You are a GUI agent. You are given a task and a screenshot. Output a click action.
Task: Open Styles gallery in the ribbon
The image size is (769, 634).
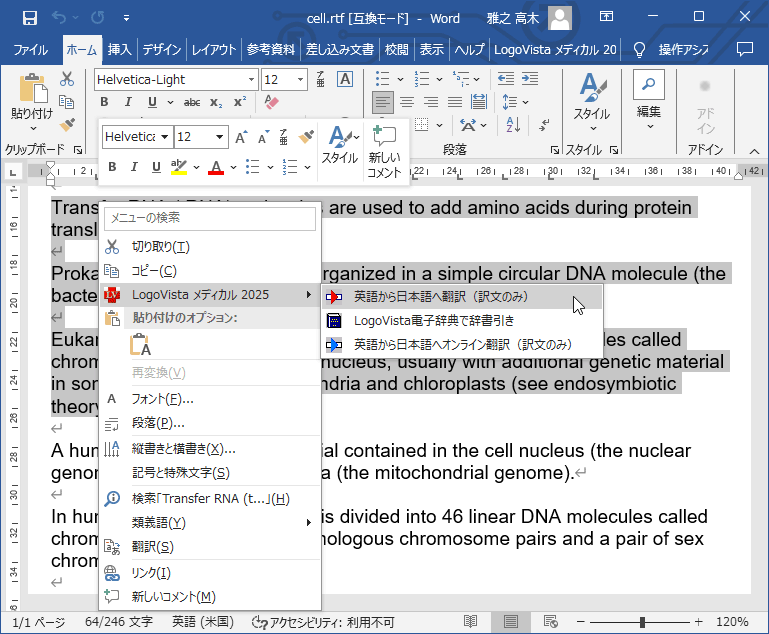(x=592, y=102)
